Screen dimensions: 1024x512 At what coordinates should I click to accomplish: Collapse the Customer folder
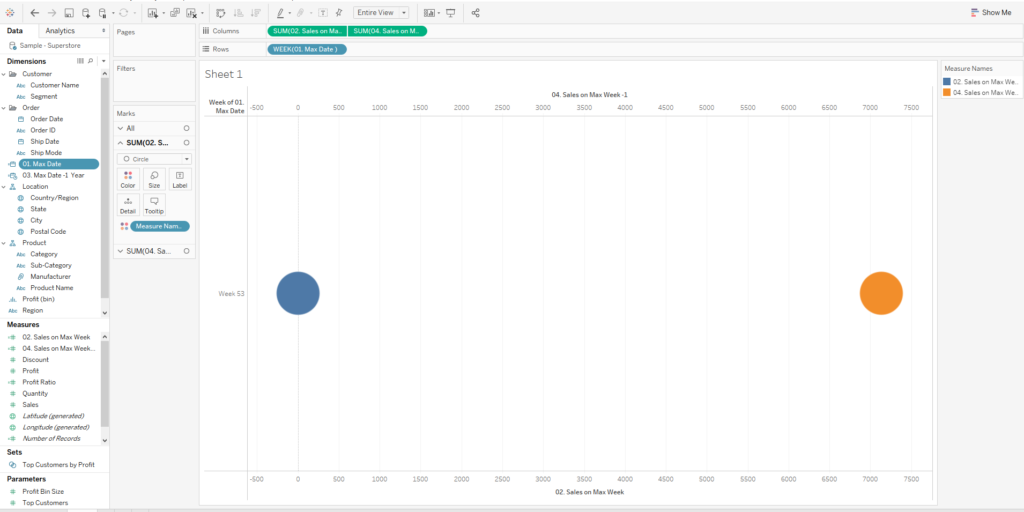point(4,74)
